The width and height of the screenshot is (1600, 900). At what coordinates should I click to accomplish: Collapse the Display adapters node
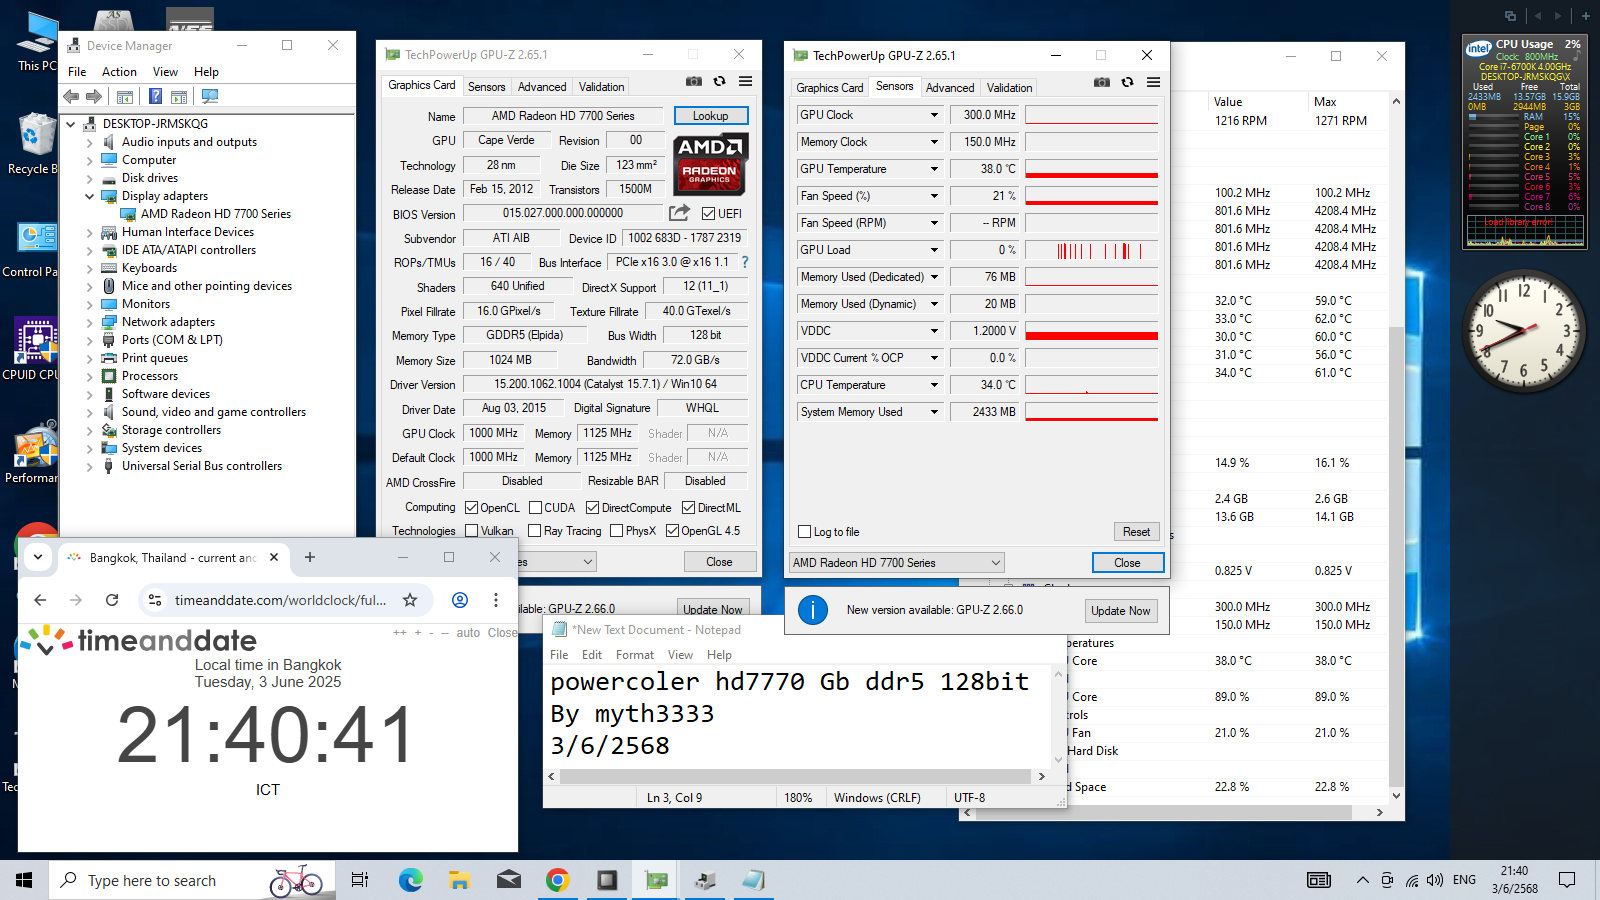coord(89,196)
